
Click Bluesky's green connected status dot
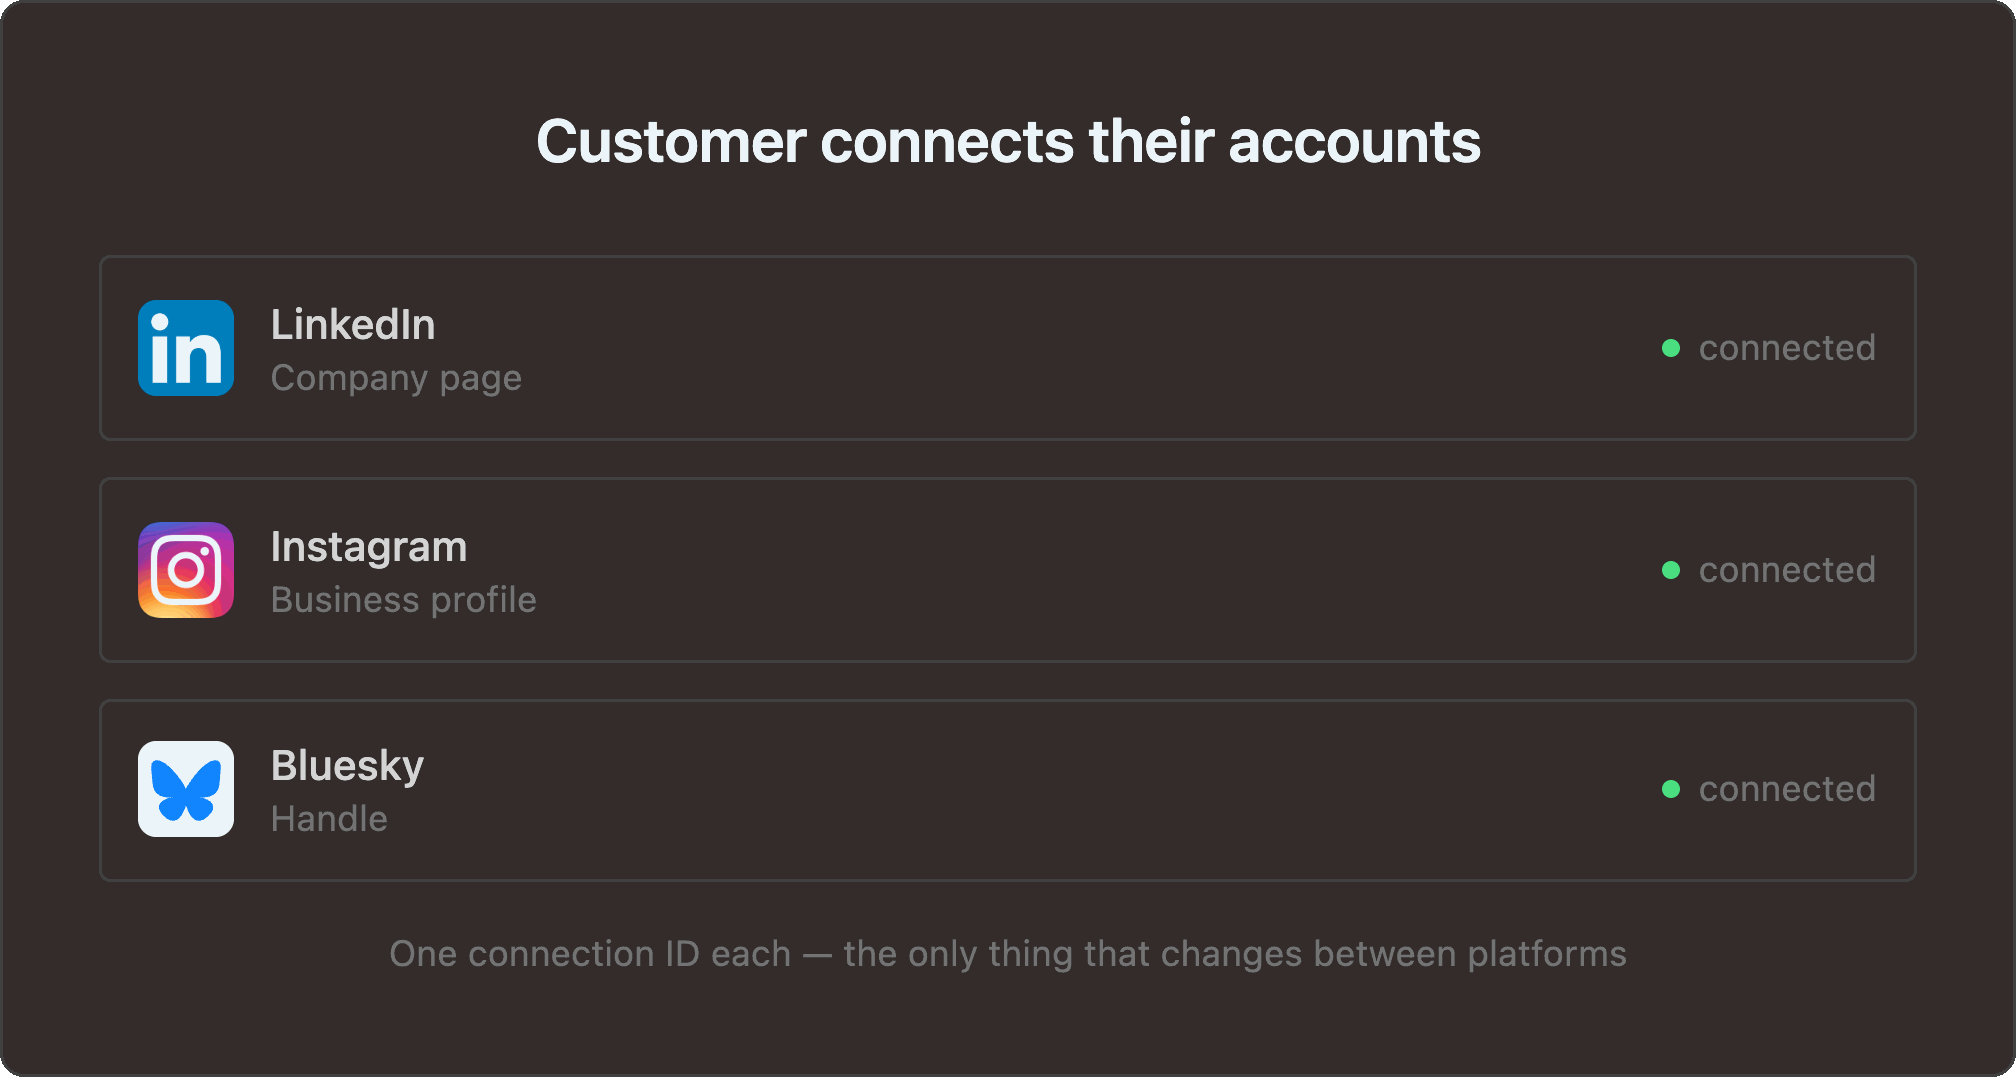(x=1670, y=789)
